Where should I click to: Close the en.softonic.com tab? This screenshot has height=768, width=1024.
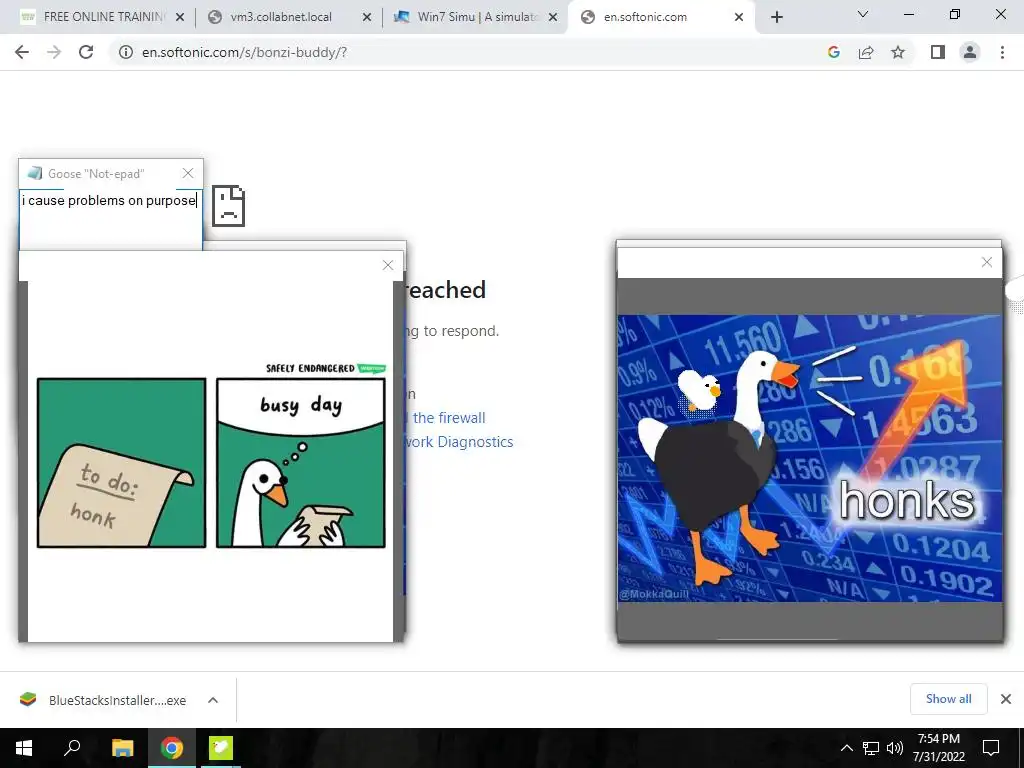pyautogui.click(x=739, y=17)
